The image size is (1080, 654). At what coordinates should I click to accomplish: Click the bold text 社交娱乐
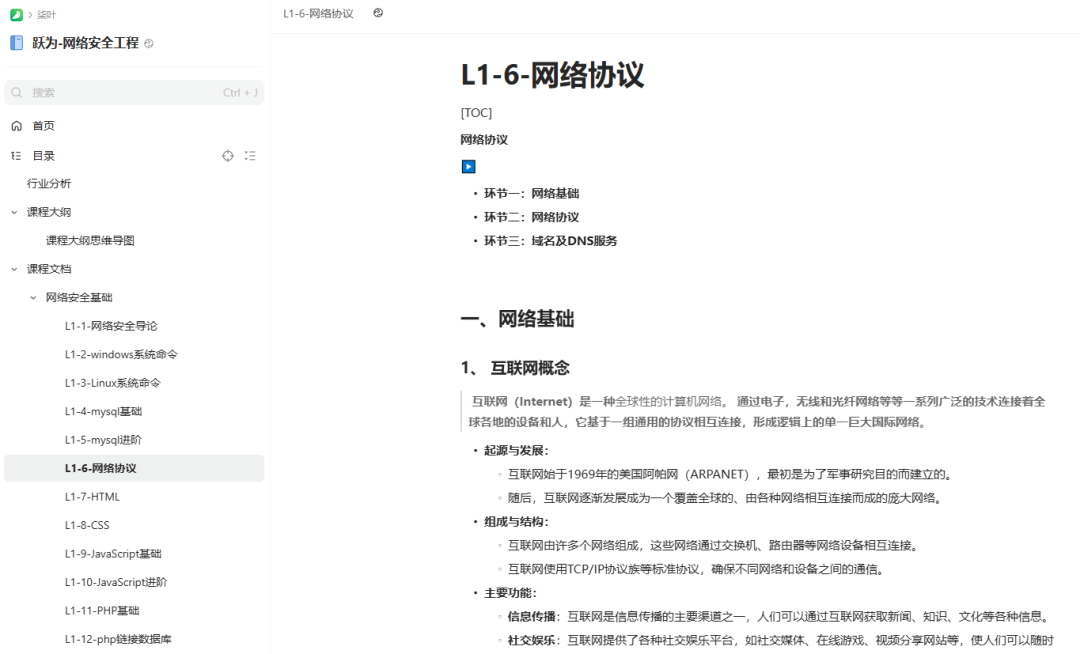pos(531,640)
